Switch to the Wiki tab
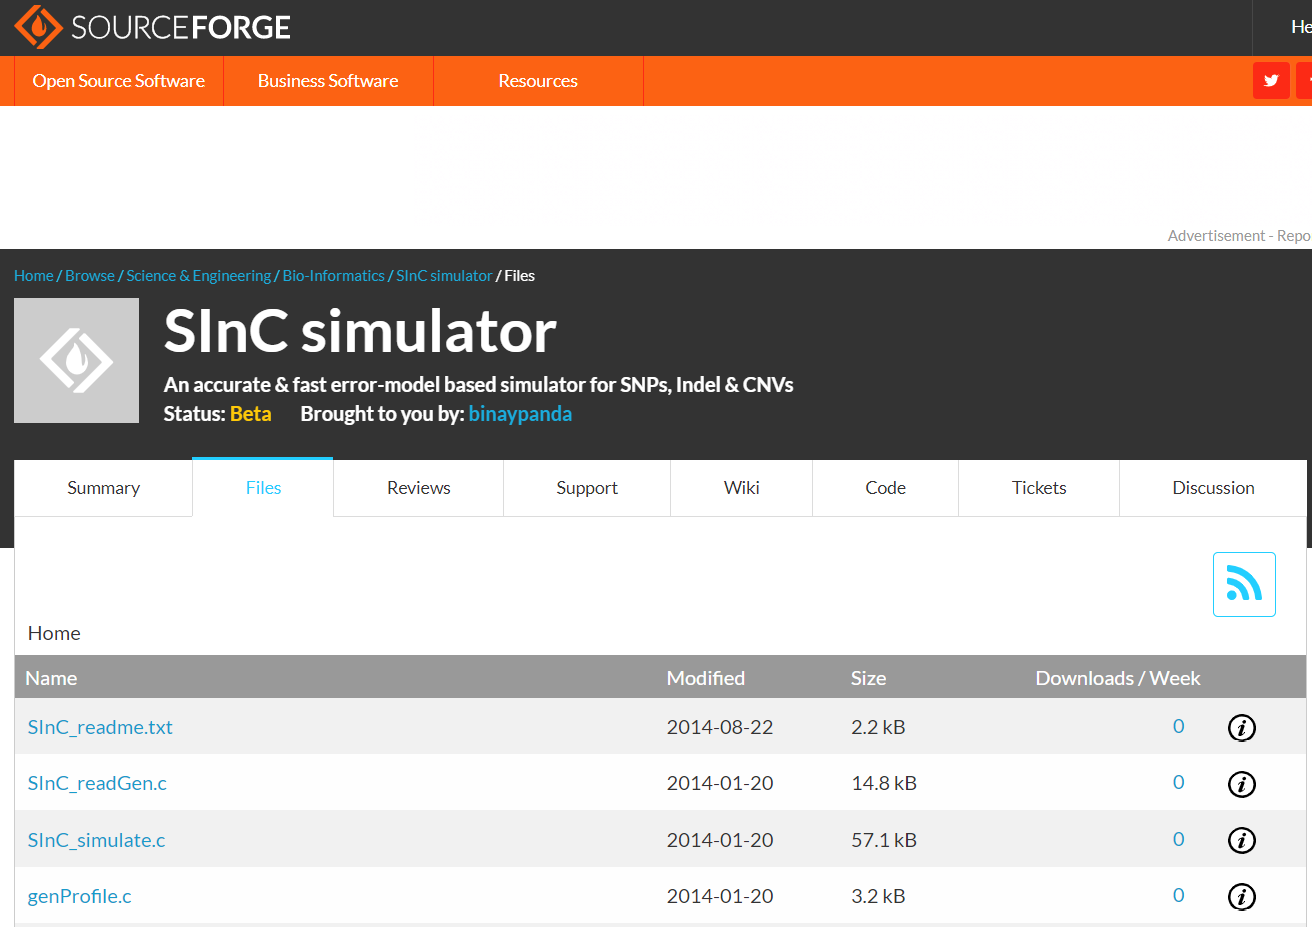Viewport: 1312px width, 927px height. click(742, 488)
